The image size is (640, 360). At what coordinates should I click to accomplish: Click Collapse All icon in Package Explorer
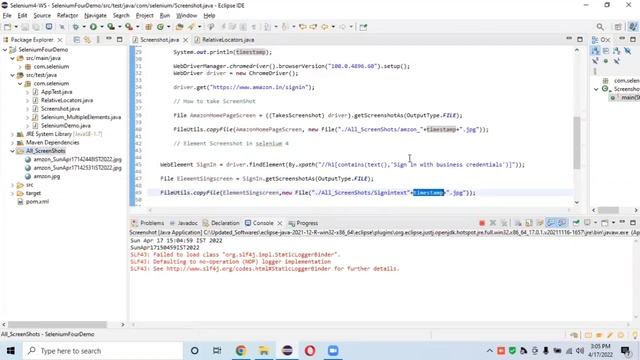tap(76, 40)
